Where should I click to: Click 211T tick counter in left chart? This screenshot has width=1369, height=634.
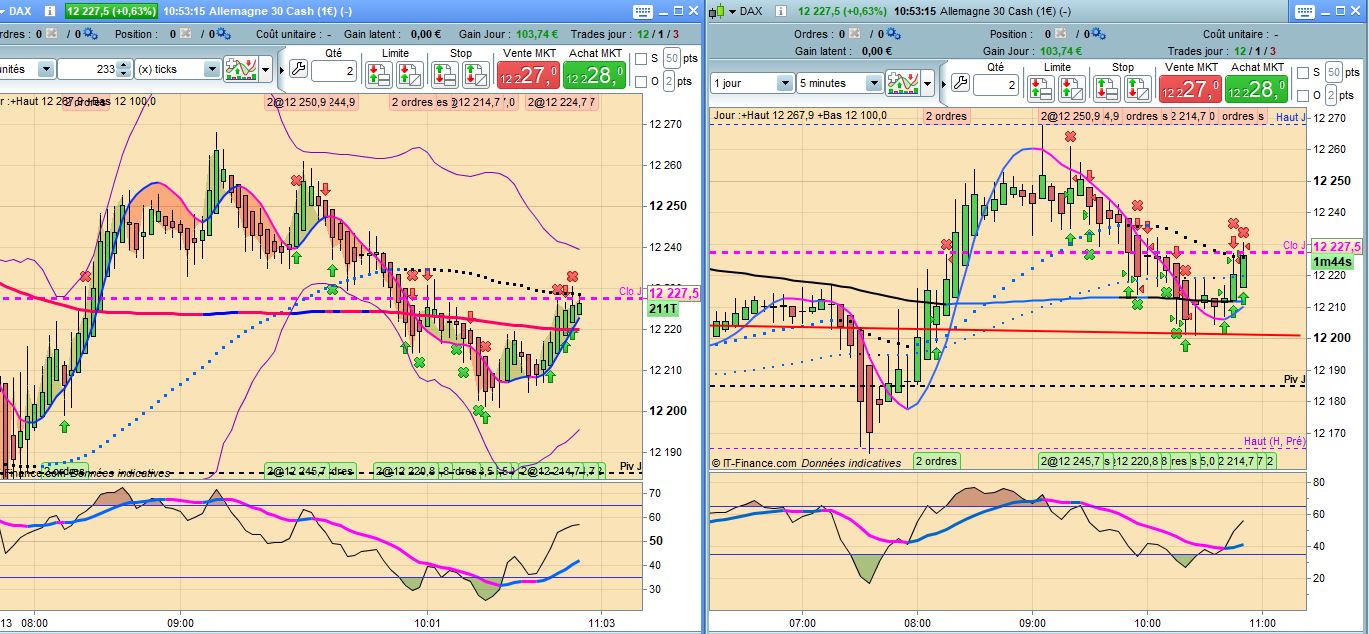tap(663, 309)
